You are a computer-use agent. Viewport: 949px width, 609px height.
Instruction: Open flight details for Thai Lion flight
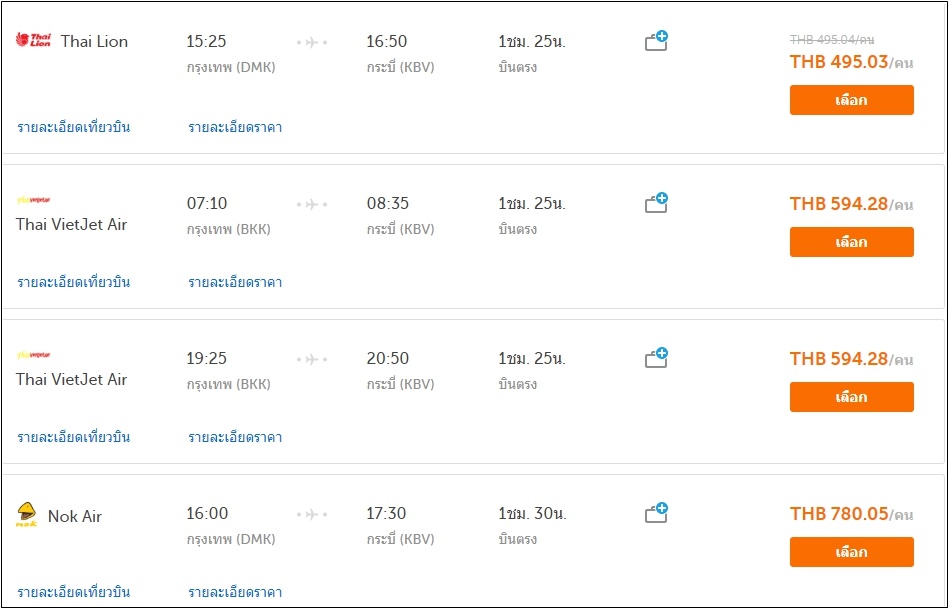click(73, 127)
